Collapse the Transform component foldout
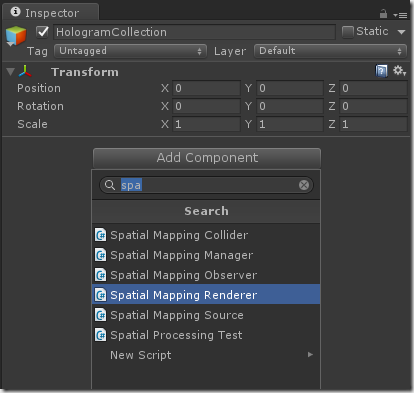 coord(11,72)
